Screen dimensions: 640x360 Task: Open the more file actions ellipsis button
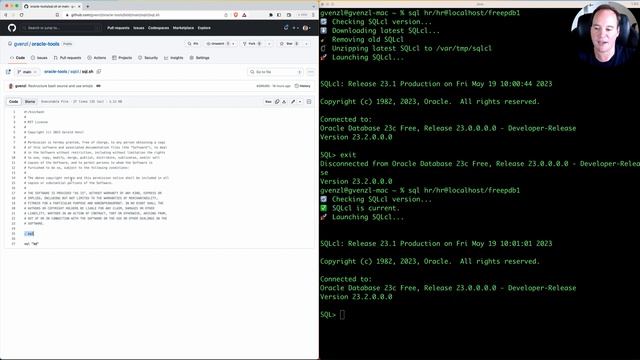click(x=311, y=72)
